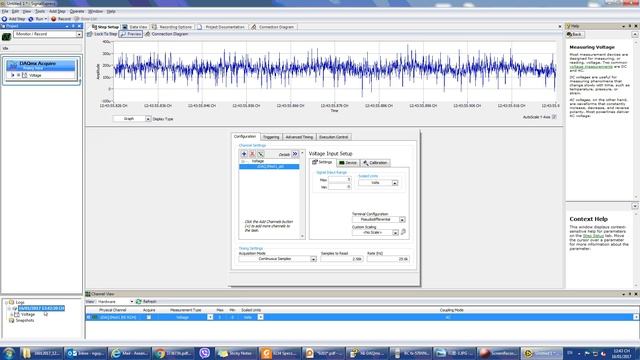
Task: Open the Step Setup link in Context Help
Action: (593, 236)
